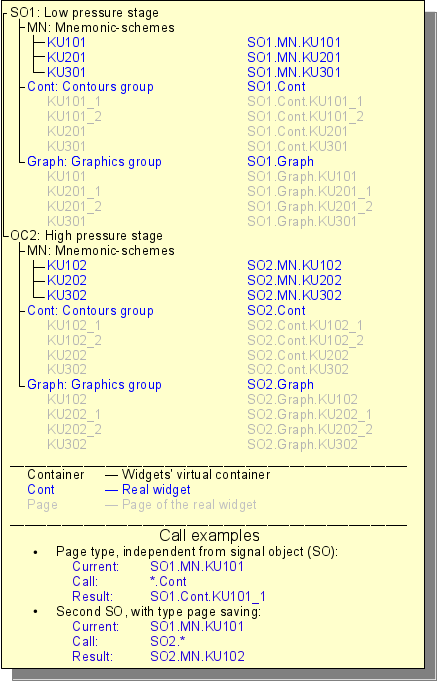Select the blue 'SO1.Graph' address
437x681 pixels.
pos(281,162)
